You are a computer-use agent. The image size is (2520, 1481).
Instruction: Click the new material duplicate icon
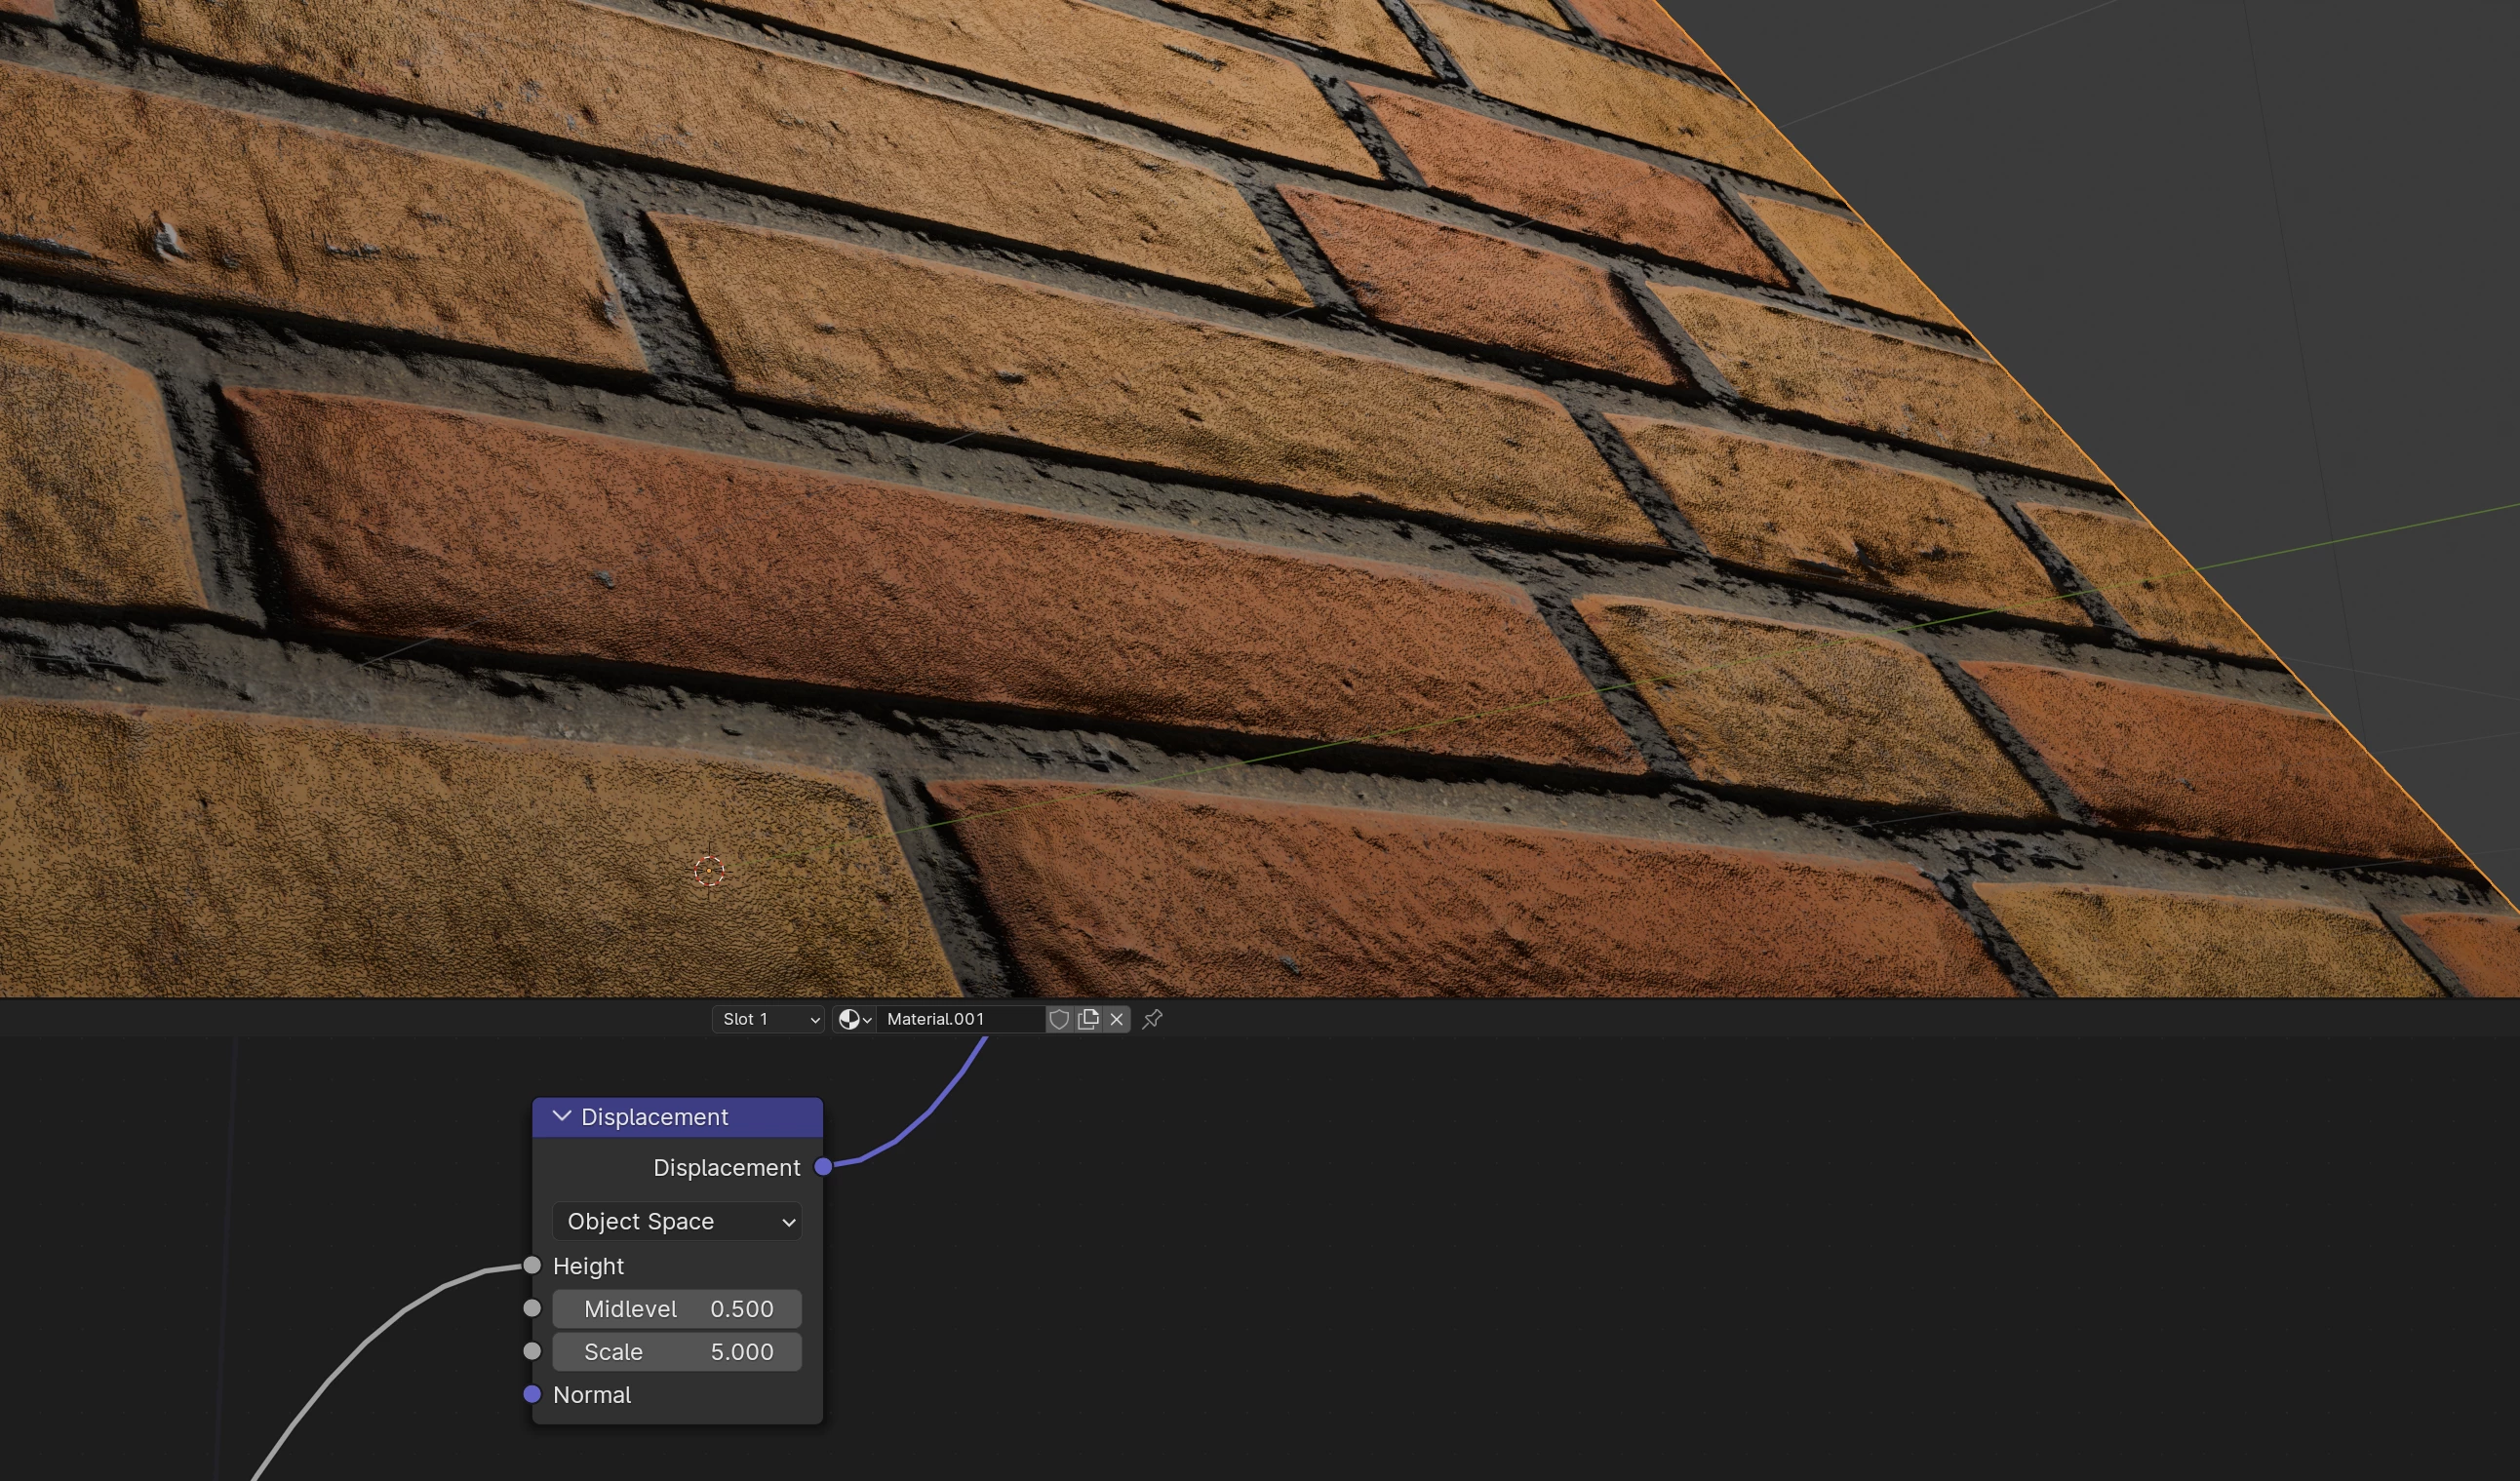tap(1088, 1019)
